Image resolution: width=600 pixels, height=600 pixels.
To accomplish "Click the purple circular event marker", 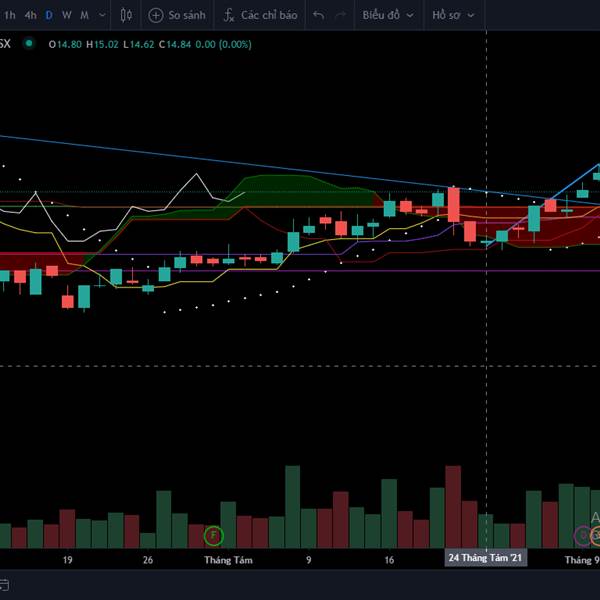I will pos(583,536).
